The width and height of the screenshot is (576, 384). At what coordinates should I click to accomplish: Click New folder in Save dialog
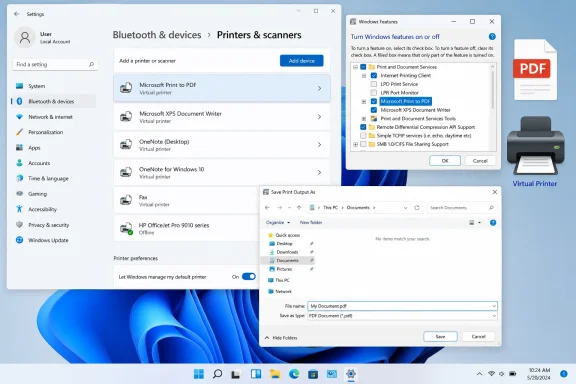pyautogui.click(x=311, y=223)
